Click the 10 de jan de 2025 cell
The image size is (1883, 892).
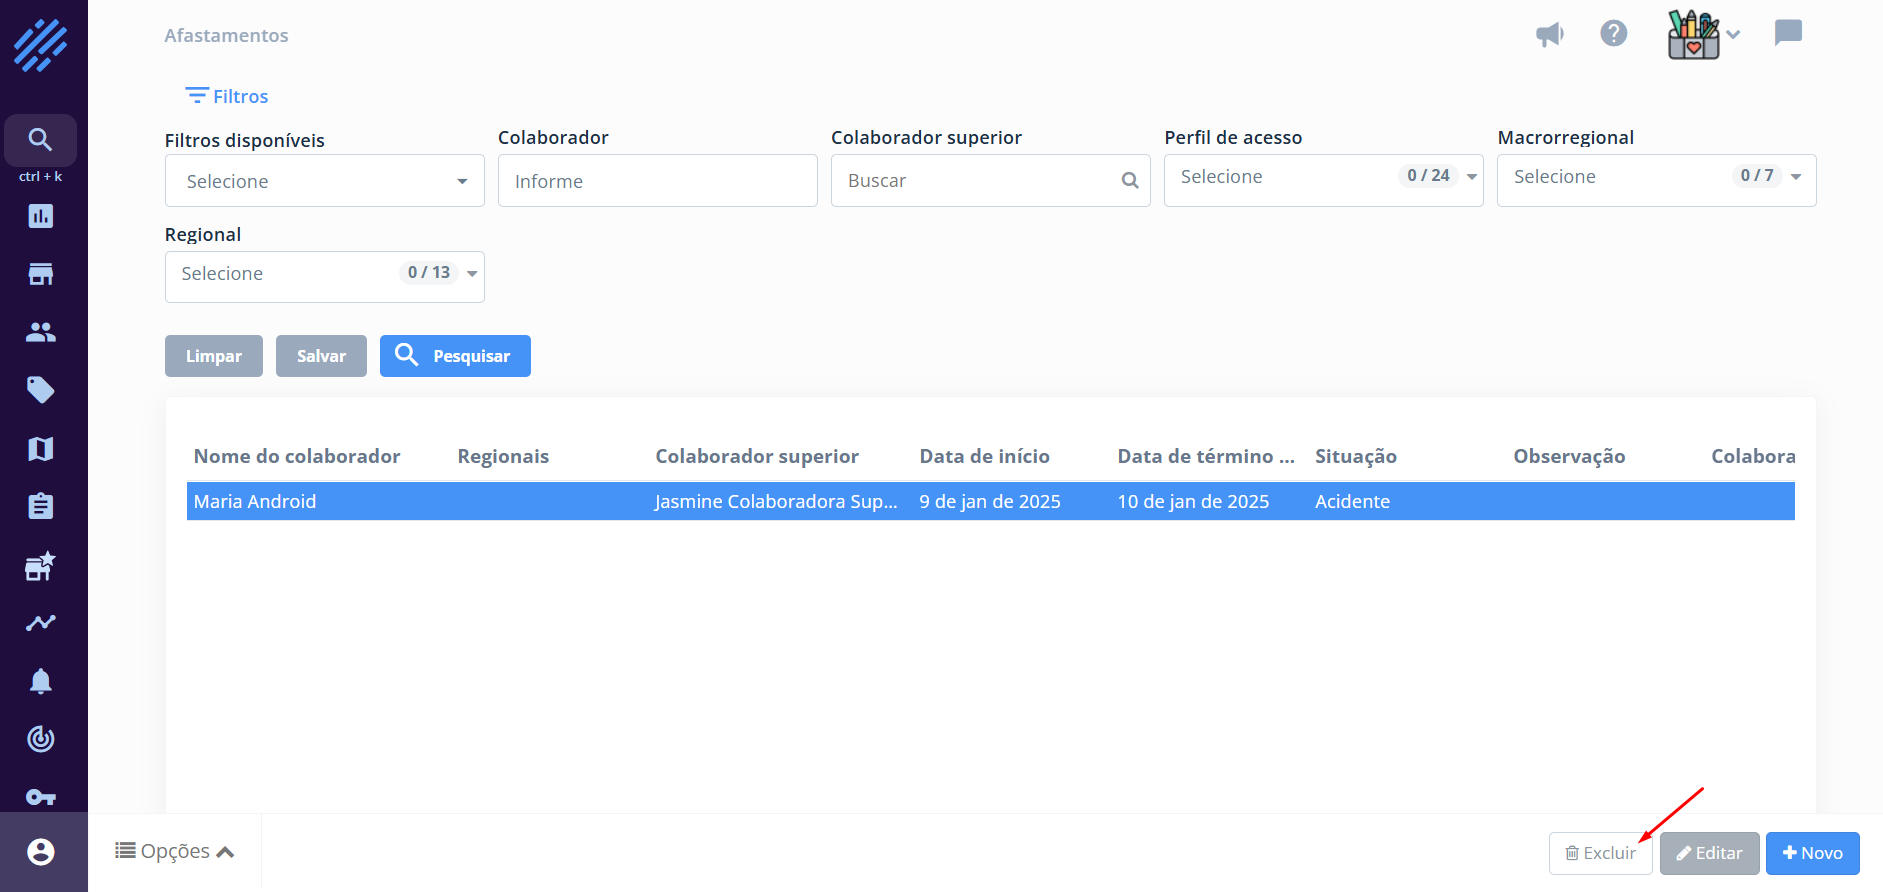[x=1193, y=501]
